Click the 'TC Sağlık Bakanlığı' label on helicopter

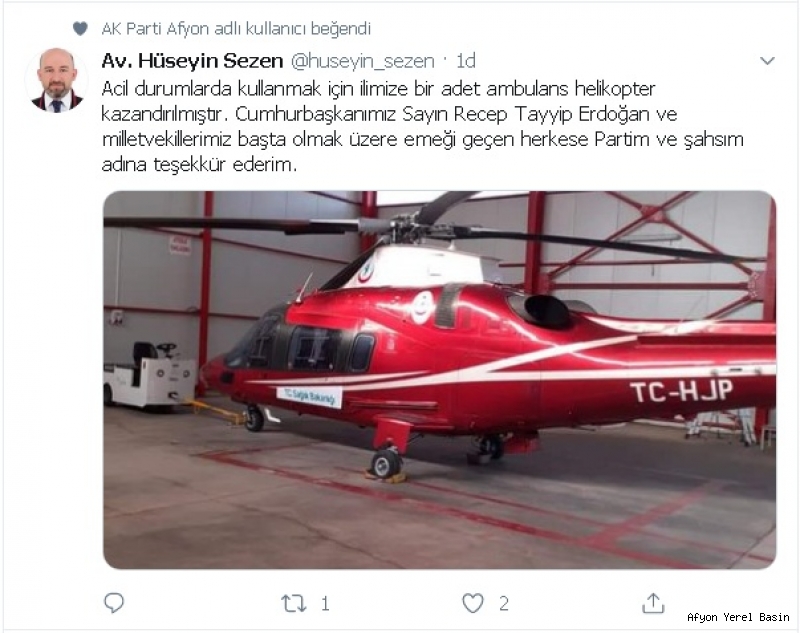coord(309,396)
